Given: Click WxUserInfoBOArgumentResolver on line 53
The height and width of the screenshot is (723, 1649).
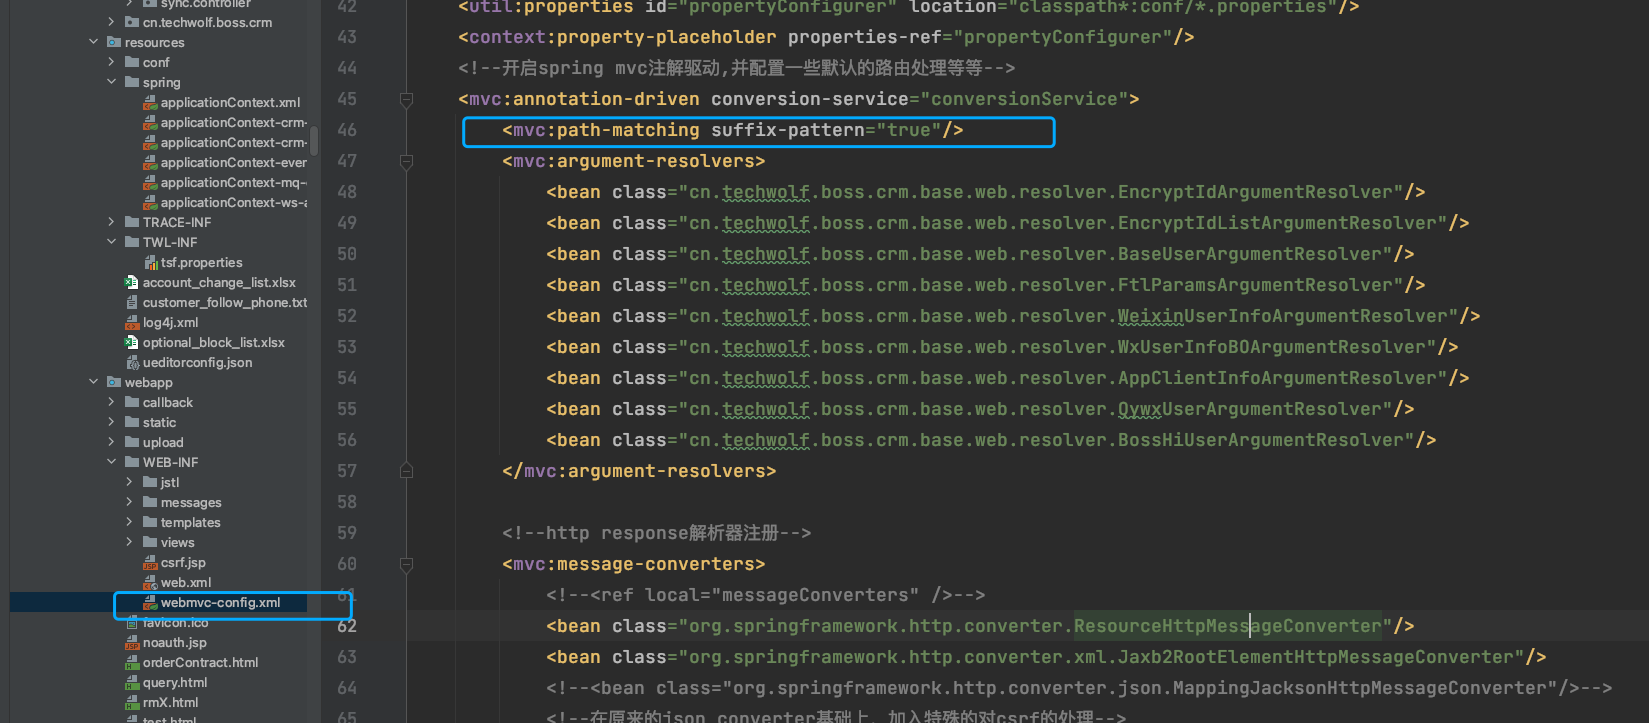Looking at the screenshot, I should [x=1272, y=347].
